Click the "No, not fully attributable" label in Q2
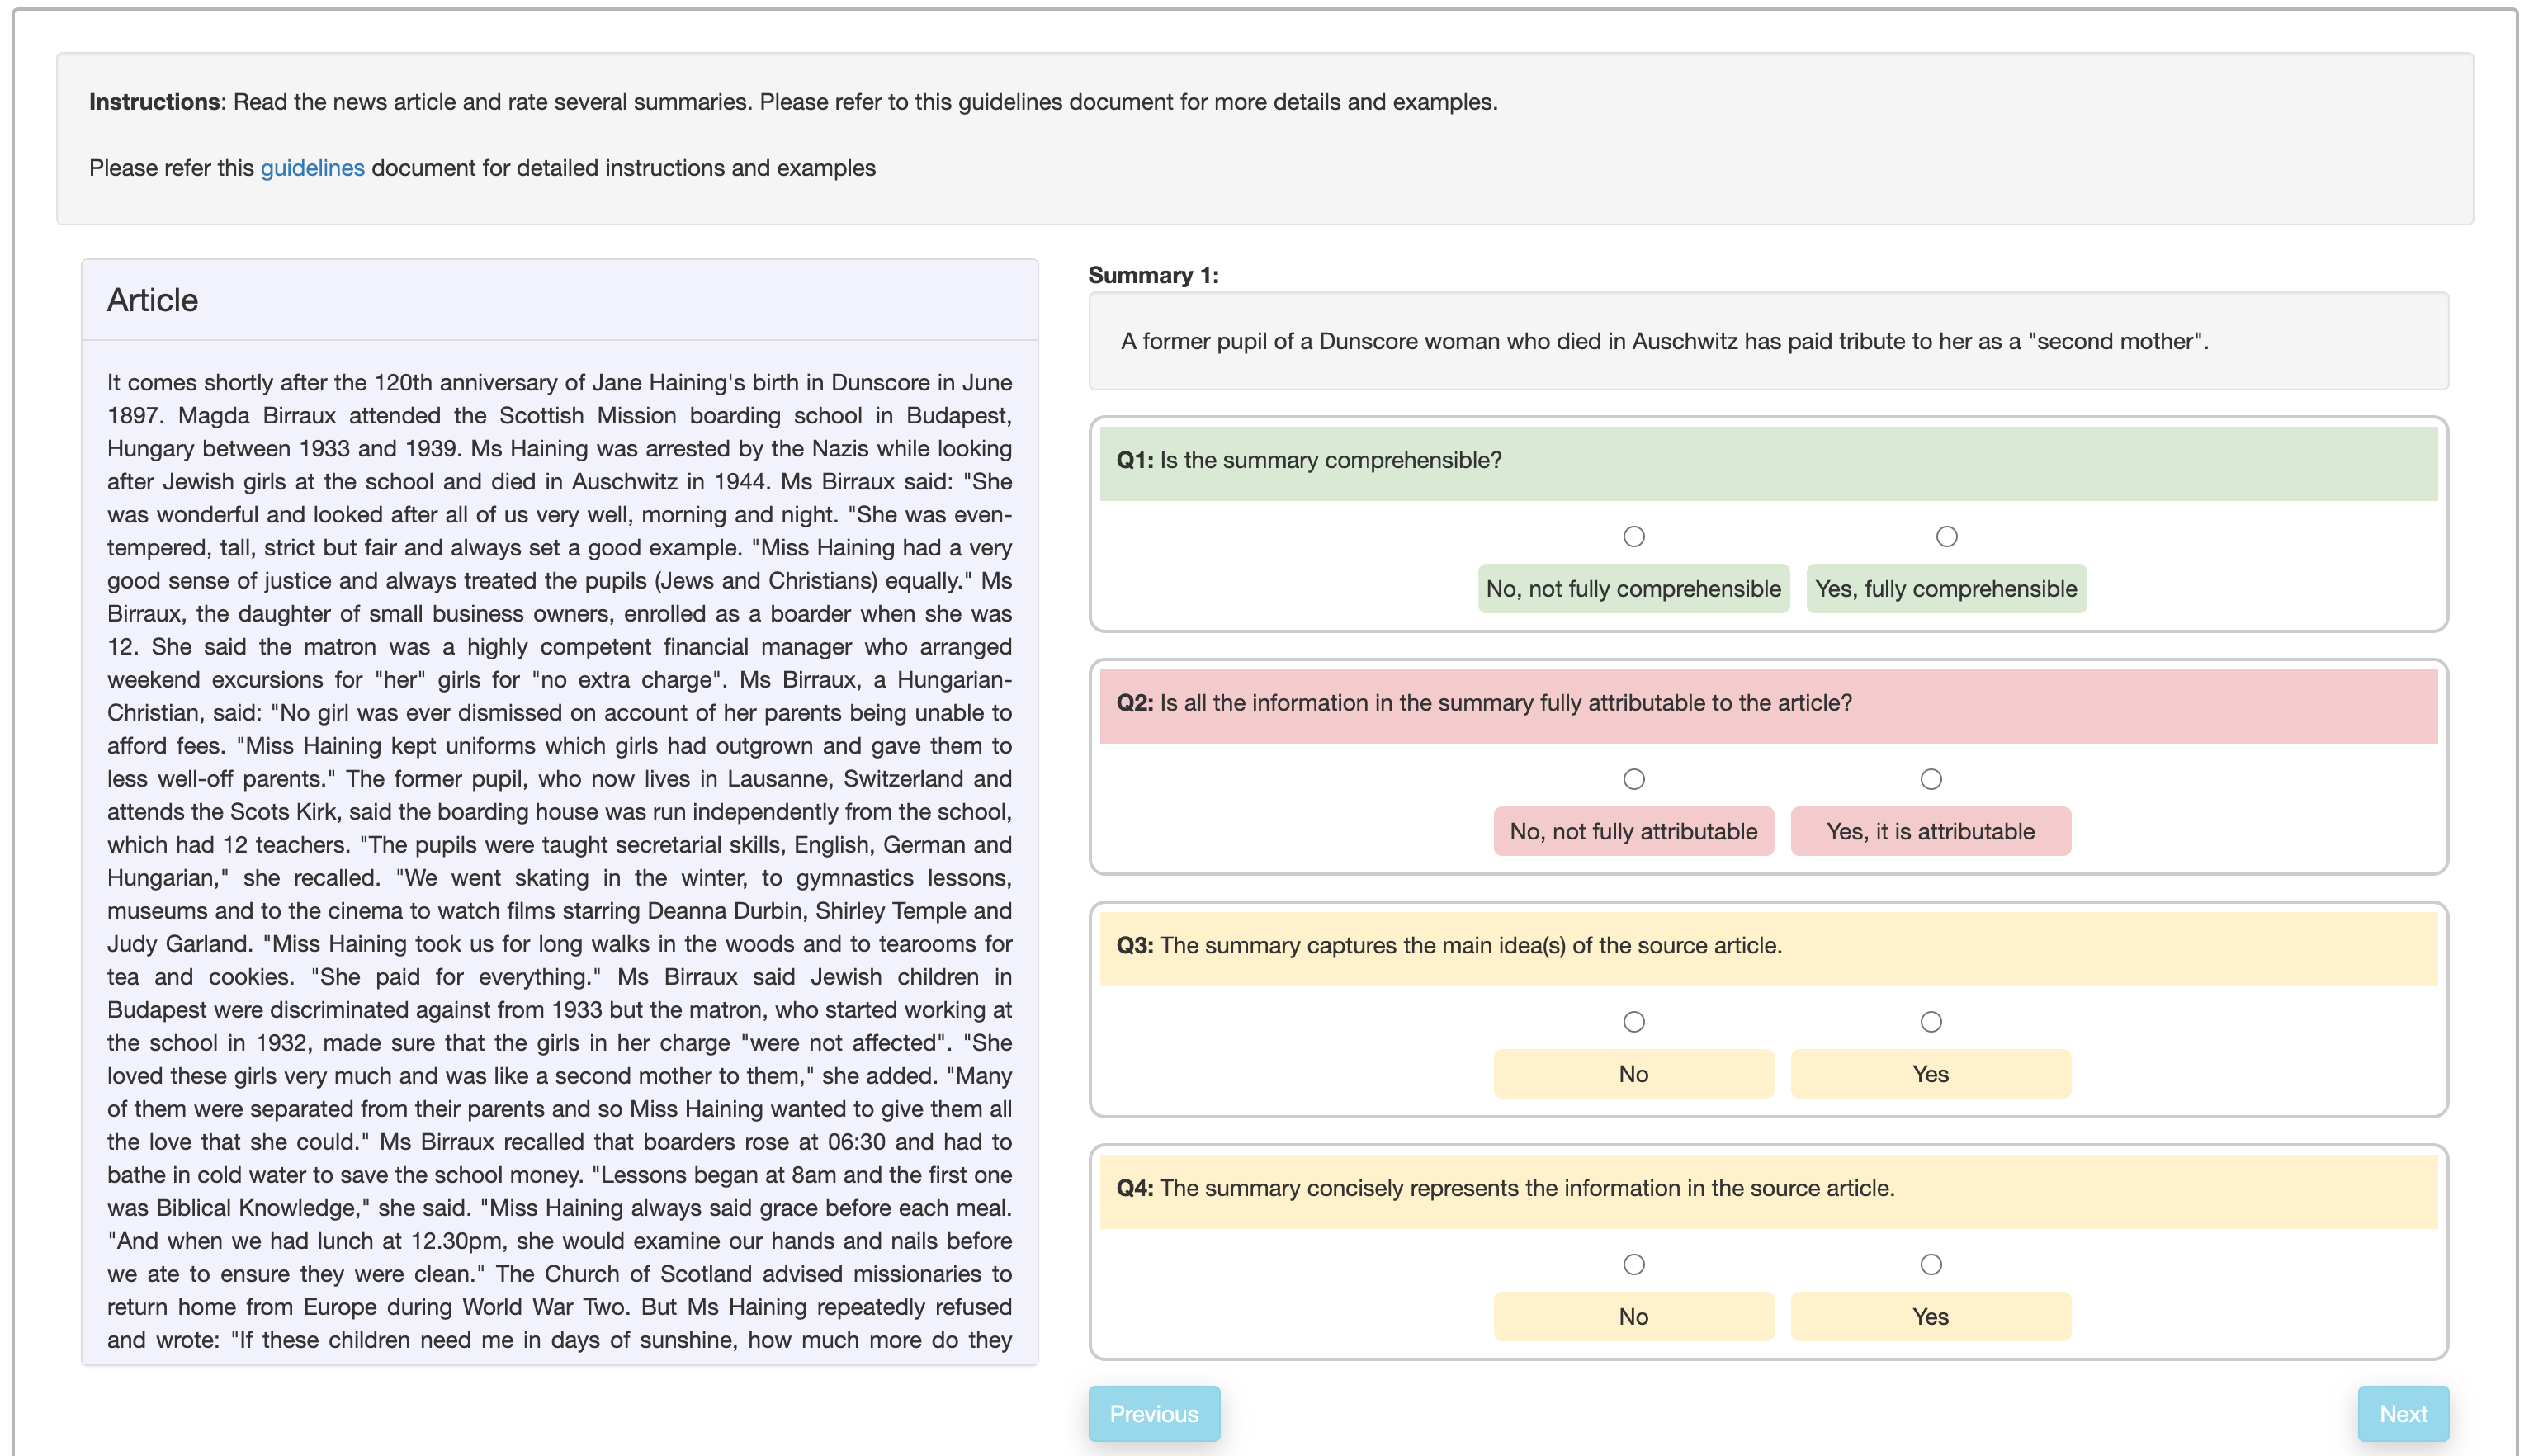 (1632, 831)
